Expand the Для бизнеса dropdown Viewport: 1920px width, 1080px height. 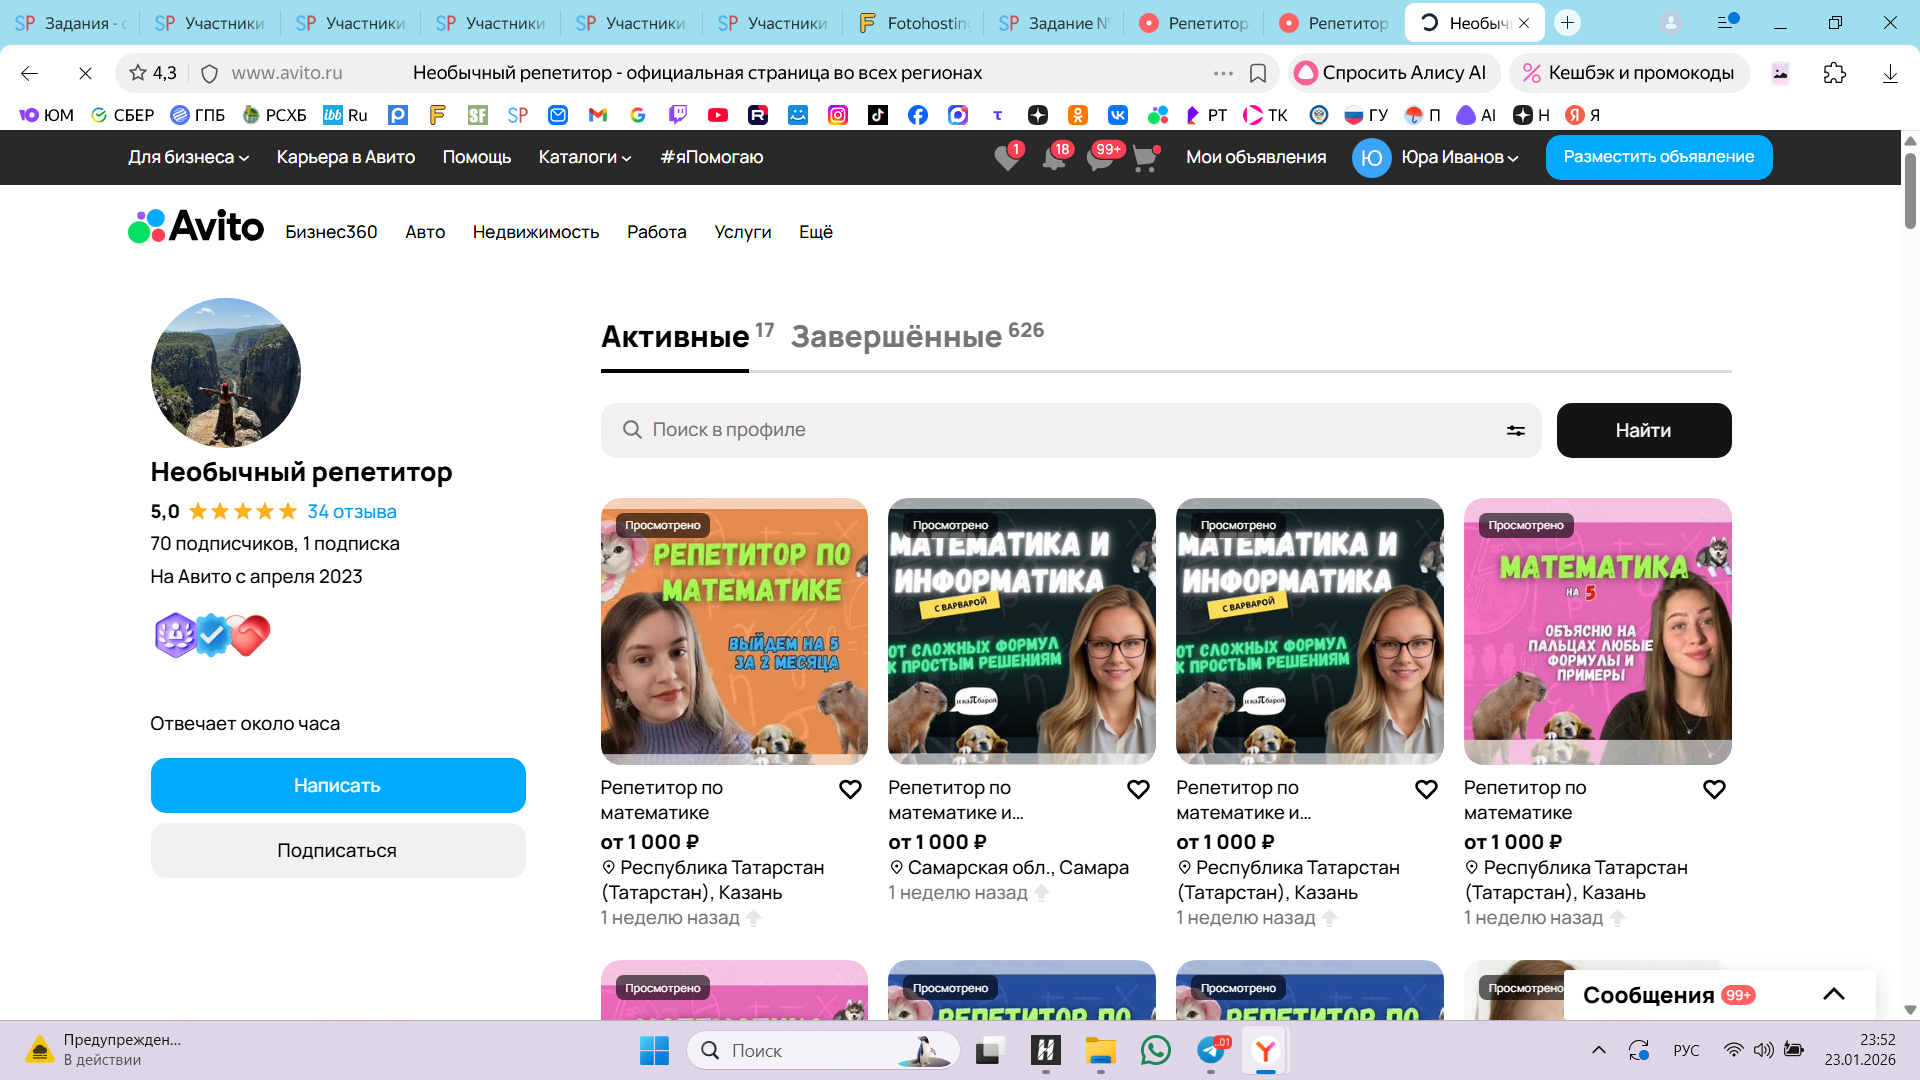point(188,157)
